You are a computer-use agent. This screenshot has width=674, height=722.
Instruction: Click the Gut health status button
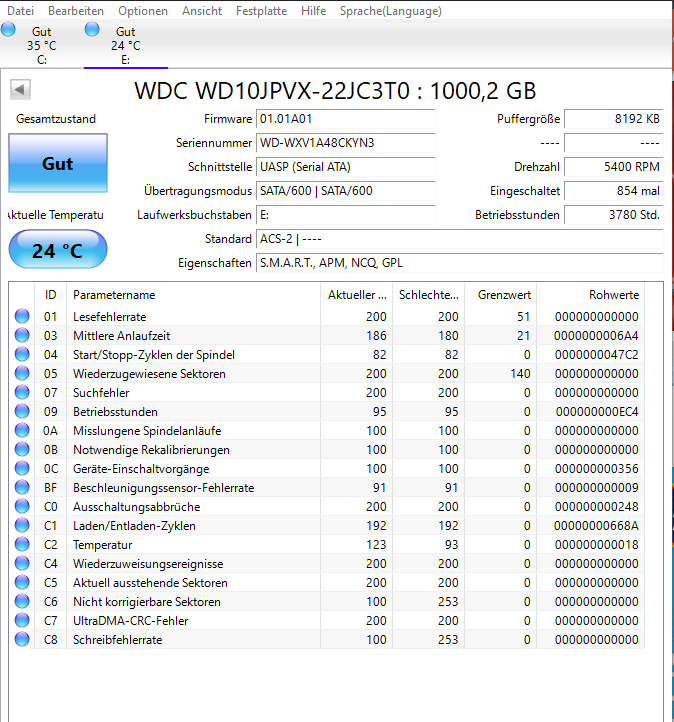(58, 163)
